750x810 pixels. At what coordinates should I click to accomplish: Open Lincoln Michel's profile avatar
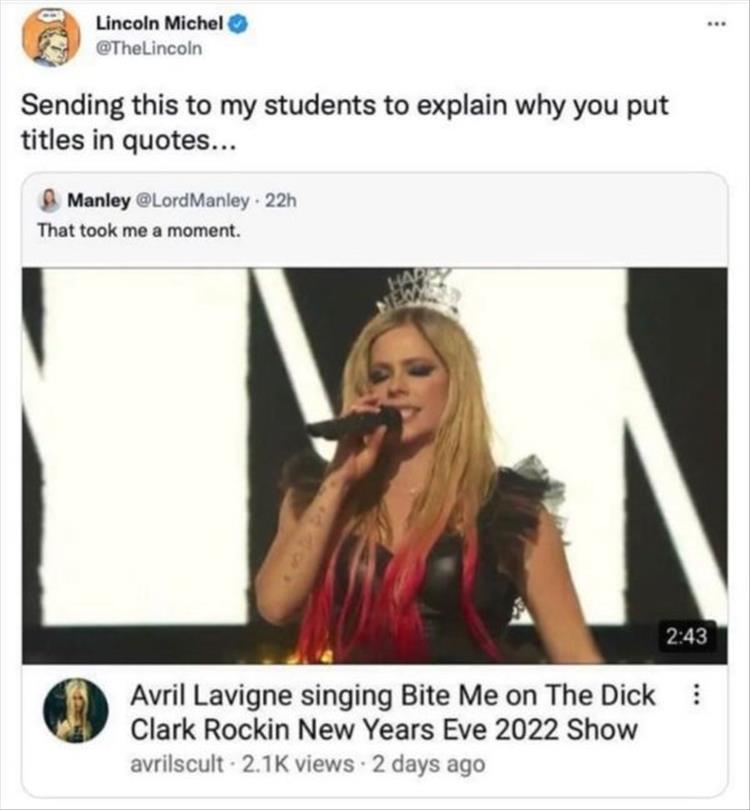point(52,37)
